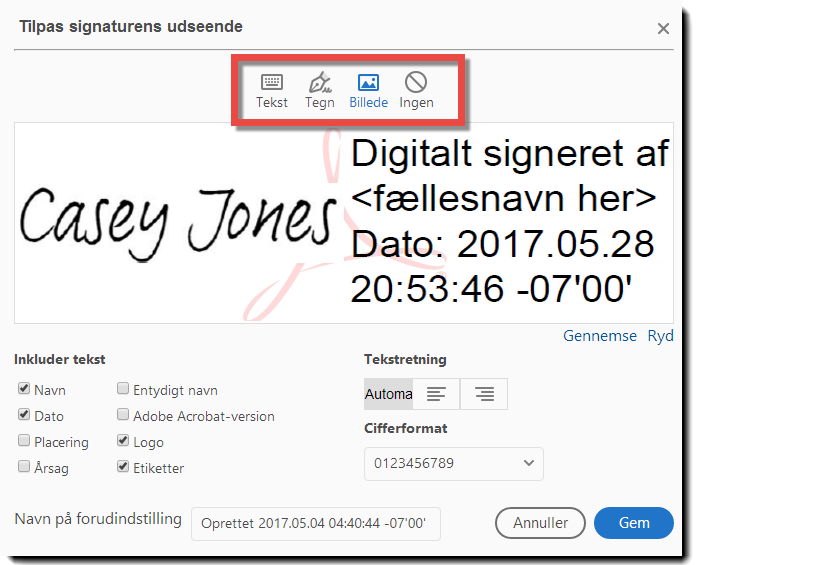Click the Gem button

click(x=634, y=523)
